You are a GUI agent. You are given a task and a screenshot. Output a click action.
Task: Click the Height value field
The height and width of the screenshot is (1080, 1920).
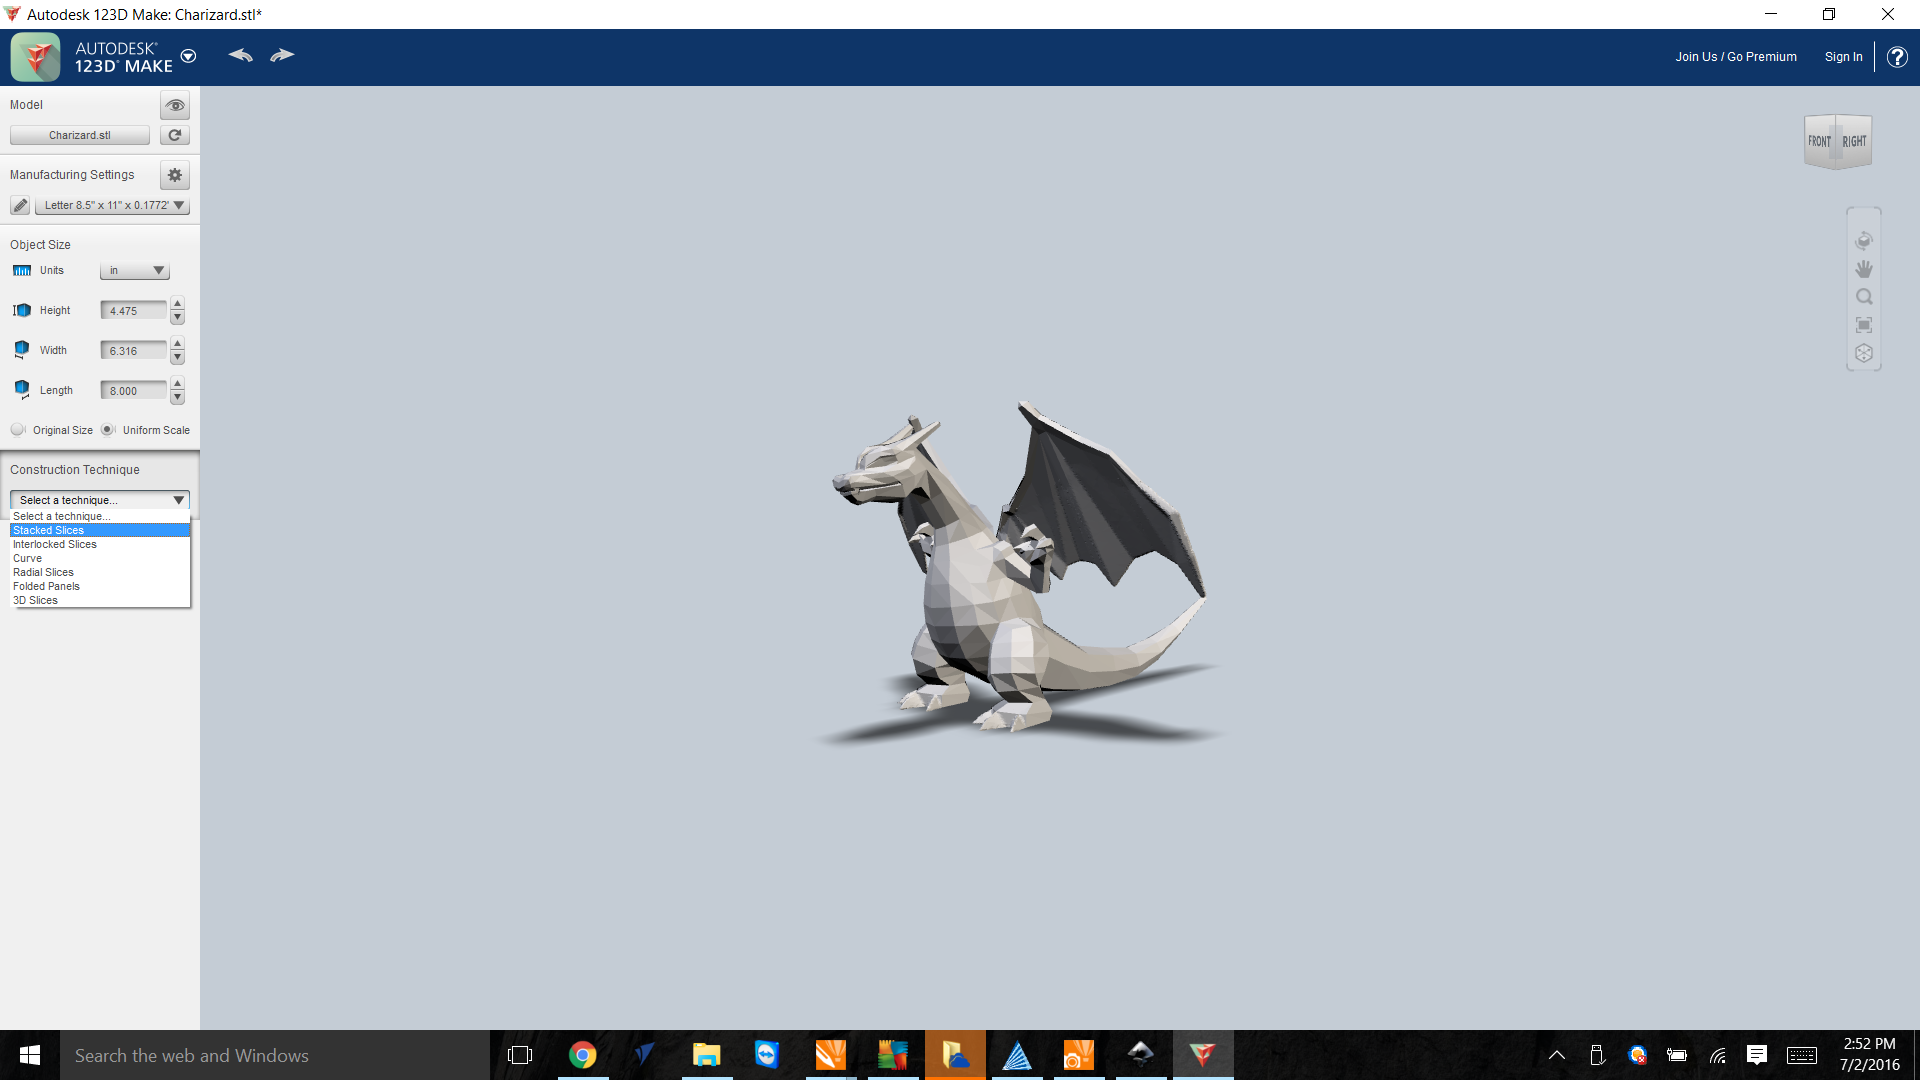134,311
